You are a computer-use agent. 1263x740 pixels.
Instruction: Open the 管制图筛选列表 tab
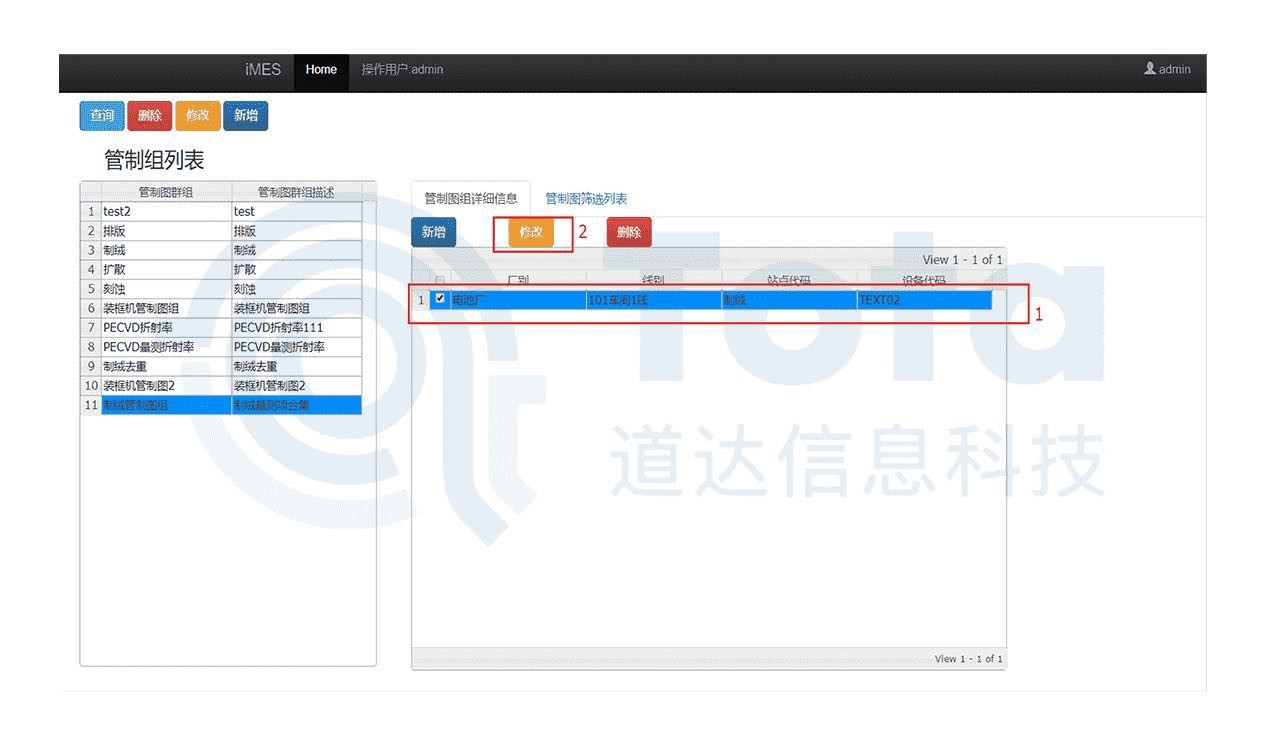pos(586,198)
